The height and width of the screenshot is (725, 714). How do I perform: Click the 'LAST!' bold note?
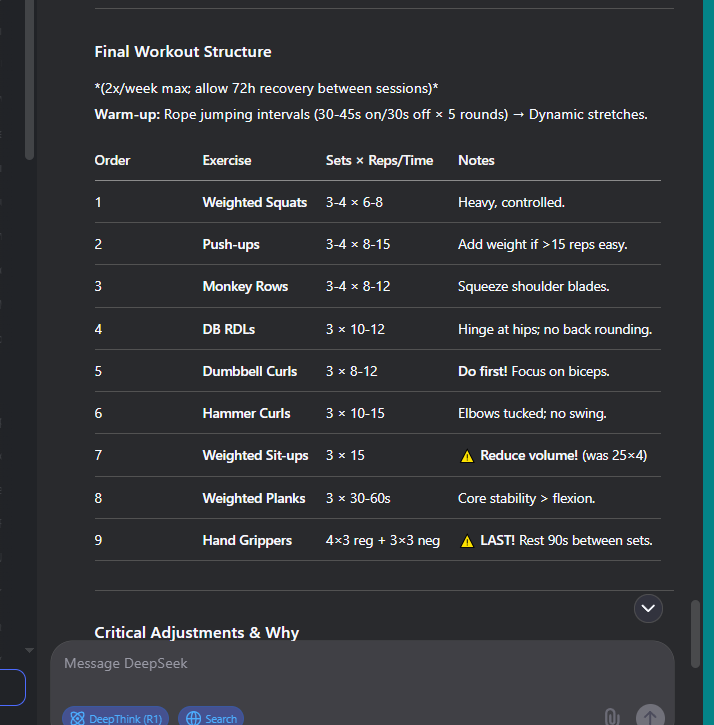[x=498, y=540]
